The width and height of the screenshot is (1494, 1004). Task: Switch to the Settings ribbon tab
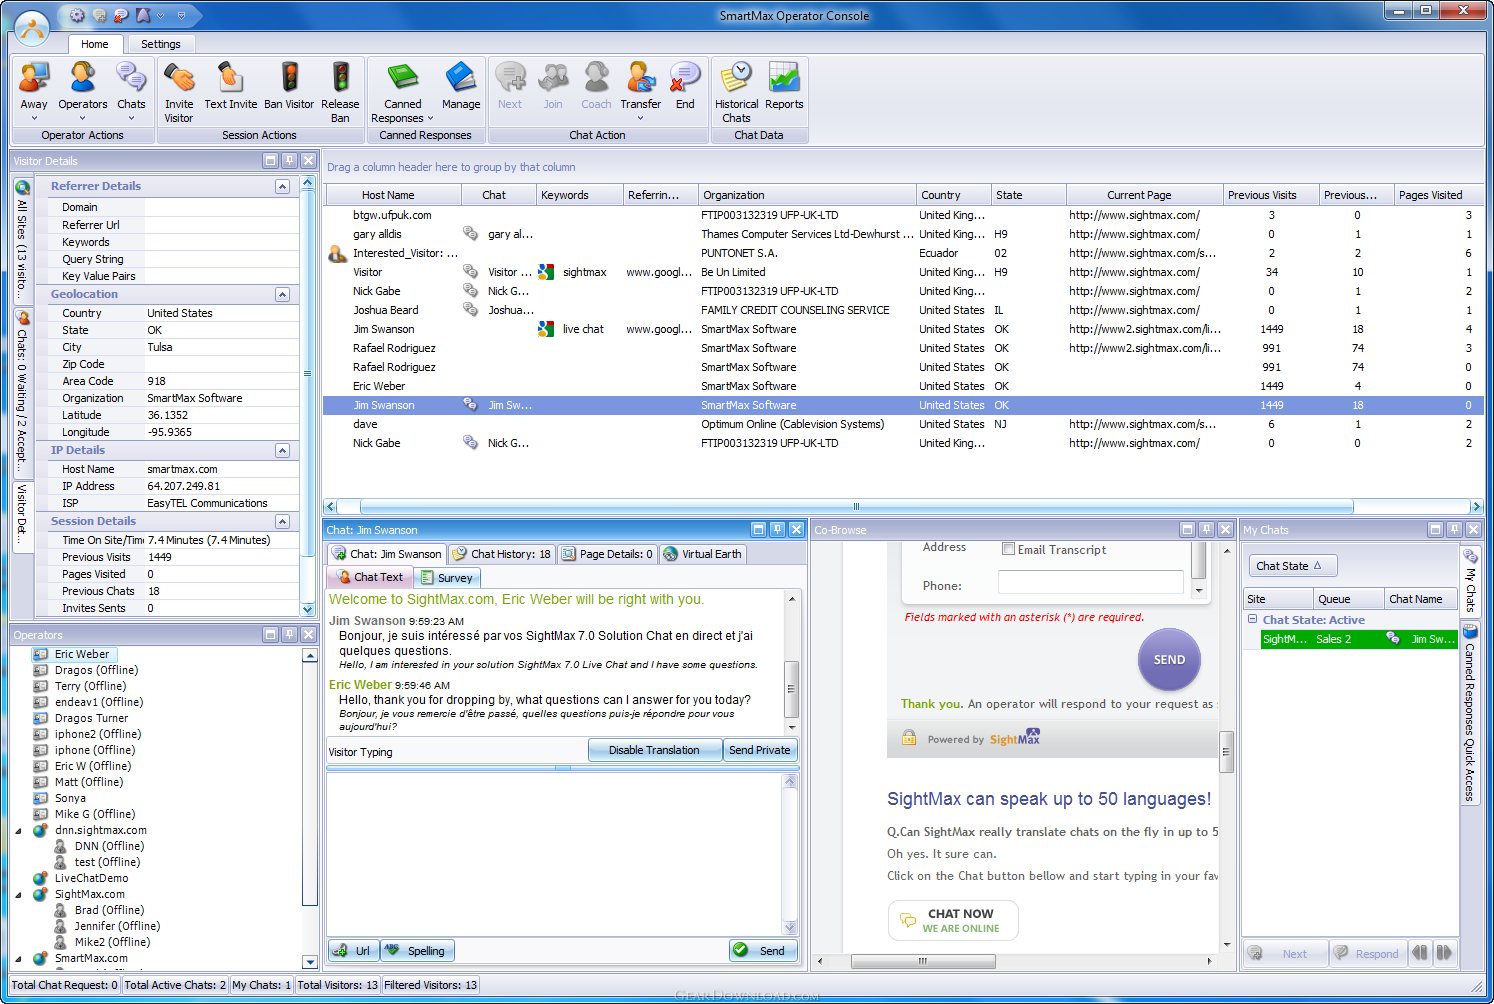161,44
